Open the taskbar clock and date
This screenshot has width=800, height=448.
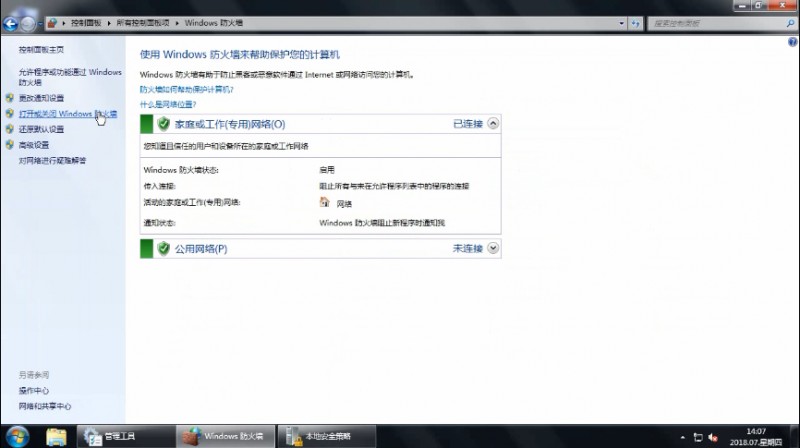click(756, 437)
